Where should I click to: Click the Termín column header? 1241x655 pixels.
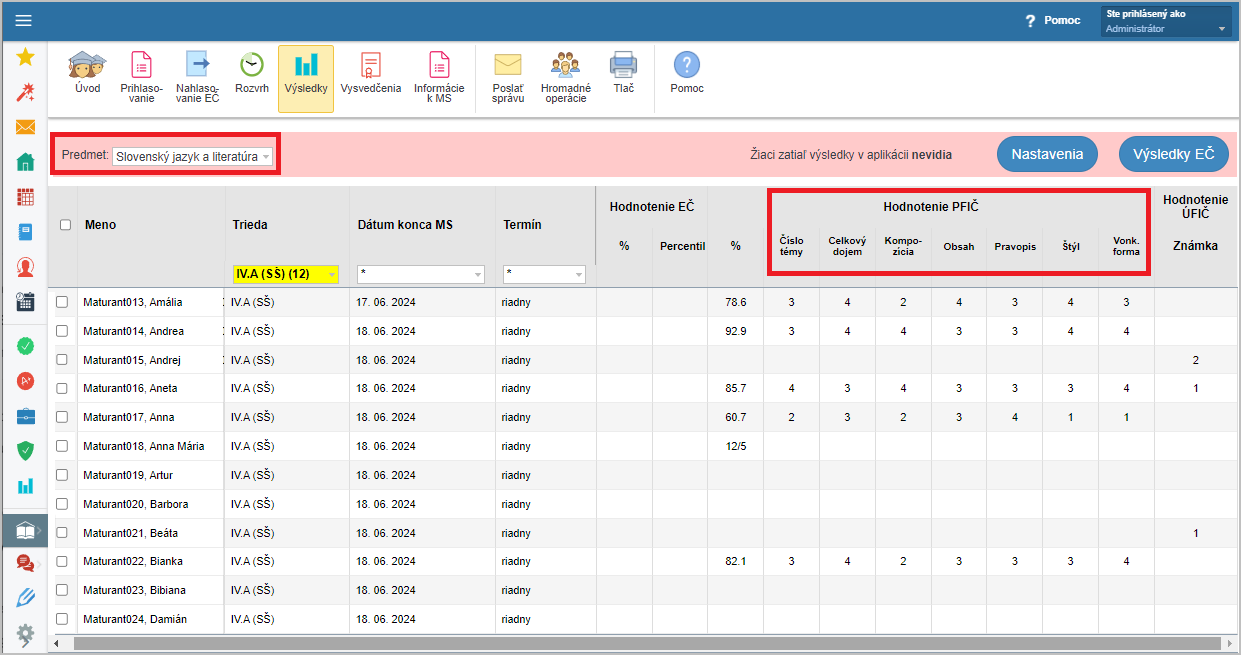click(522, 225)
